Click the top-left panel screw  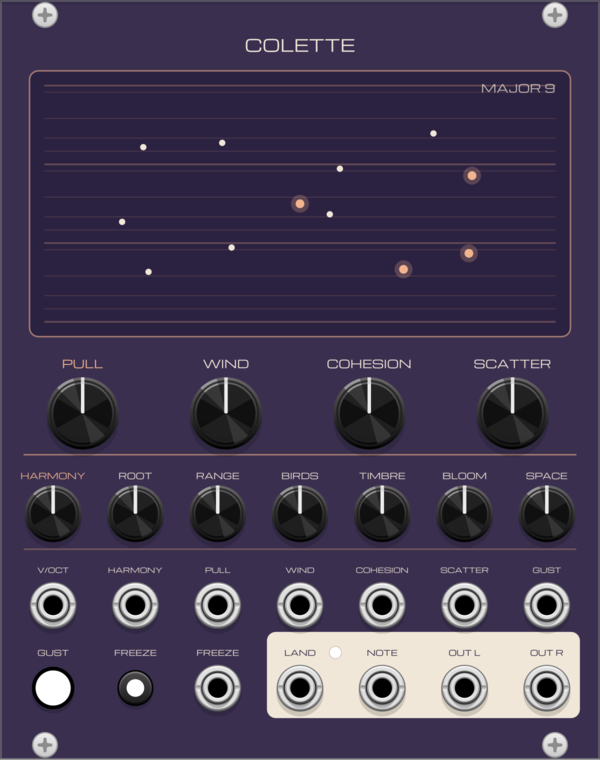click(x=45, y=15)
